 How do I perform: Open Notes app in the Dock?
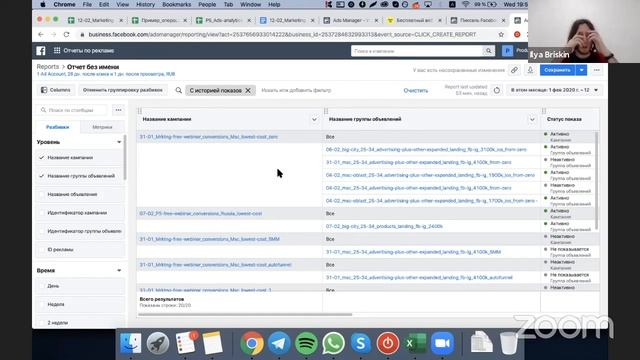[x=212, y=343]
